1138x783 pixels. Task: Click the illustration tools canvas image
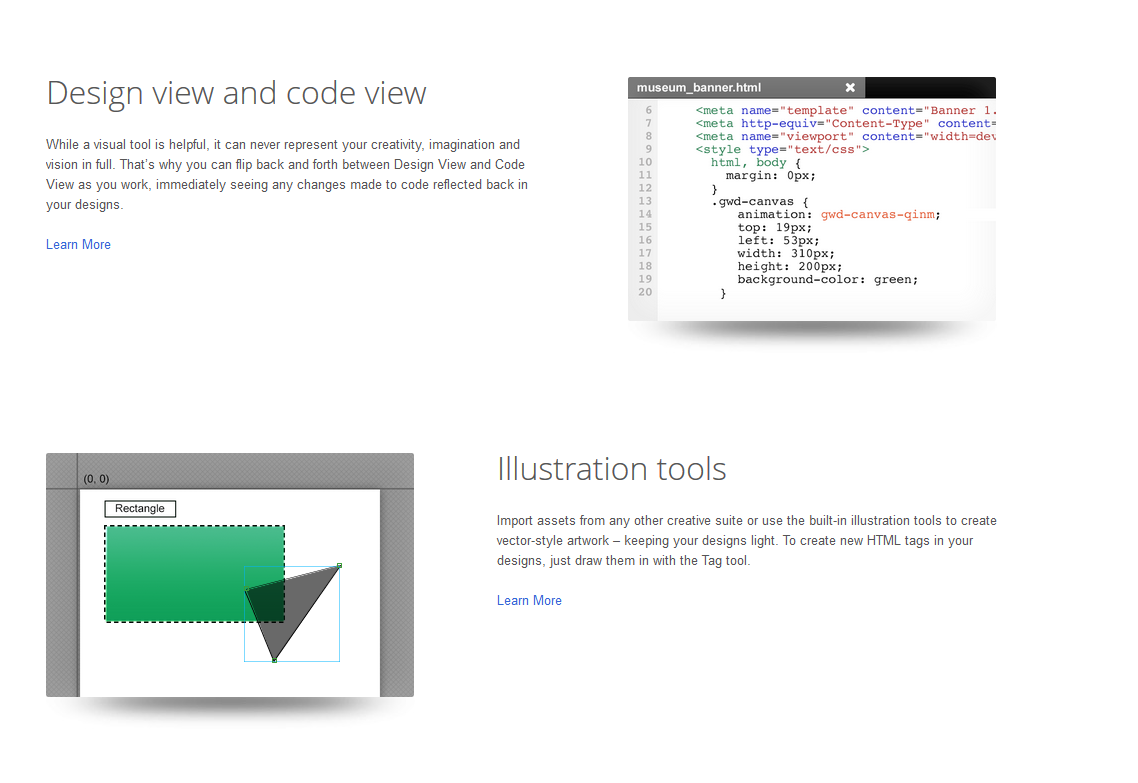tap(229, 575)
